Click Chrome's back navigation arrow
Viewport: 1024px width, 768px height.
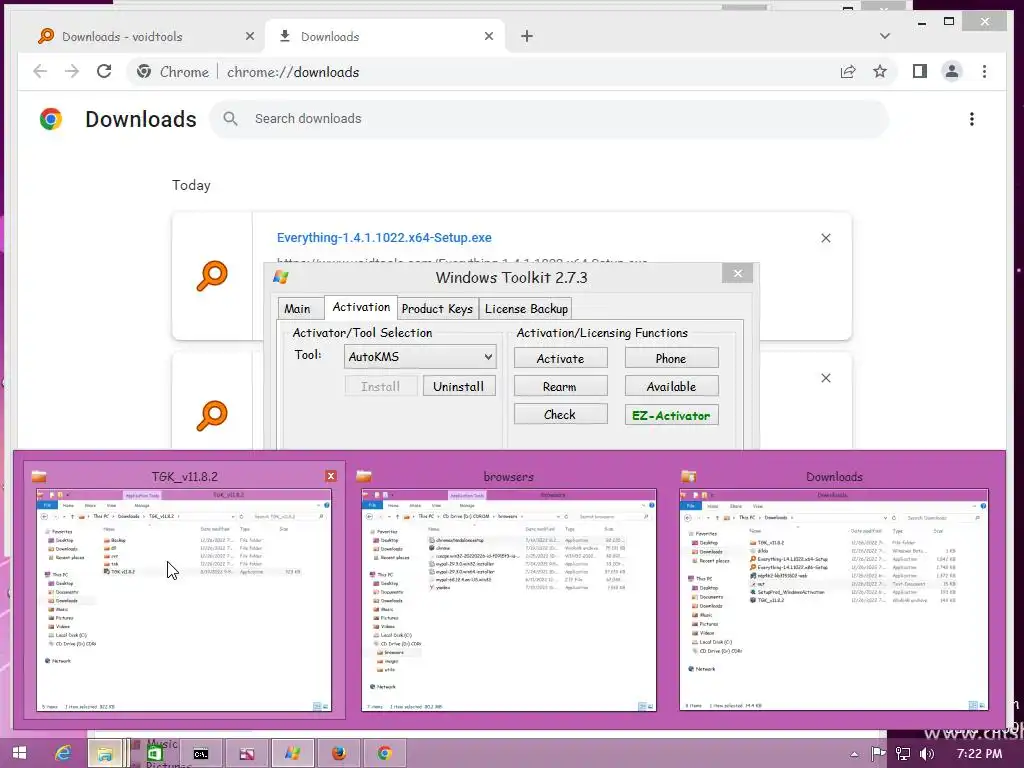[40, 71]
